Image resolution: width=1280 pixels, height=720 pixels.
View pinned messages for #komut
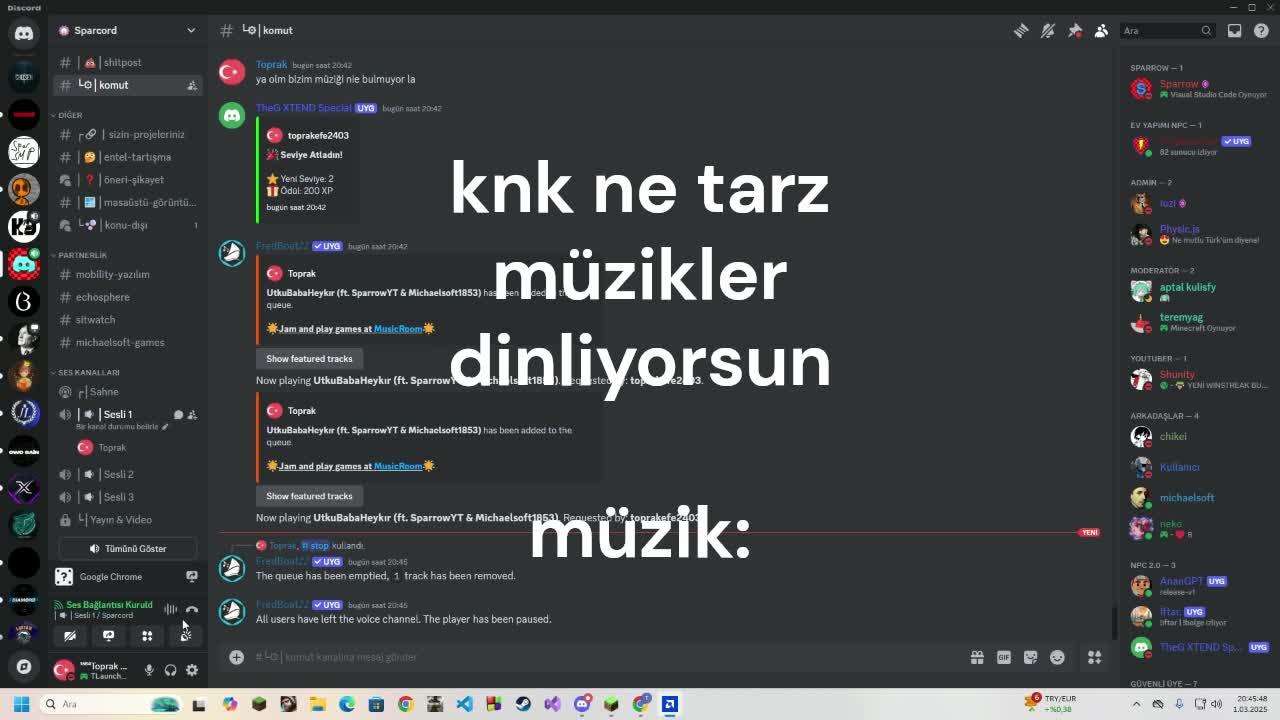click(x=1074, y=30)
